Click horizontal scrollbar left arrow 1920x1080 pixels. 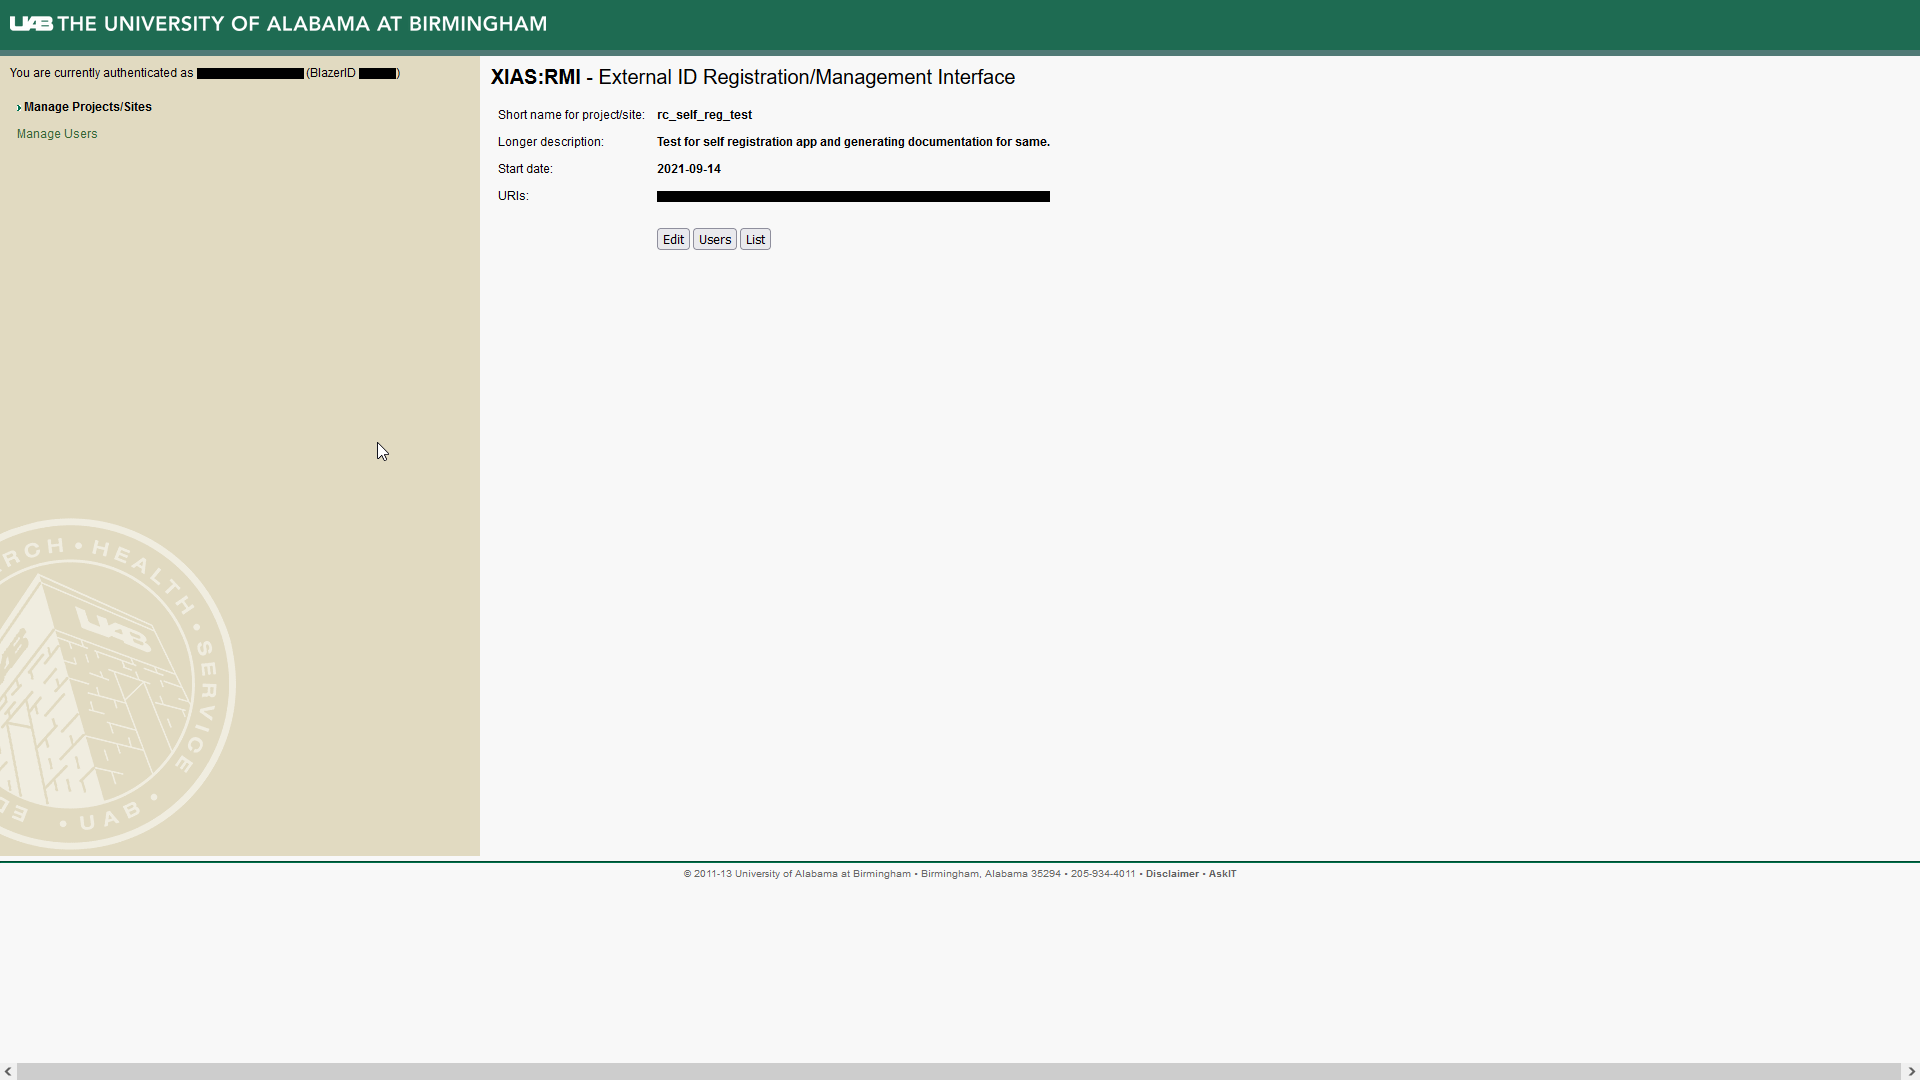[x=8, y=1071]
